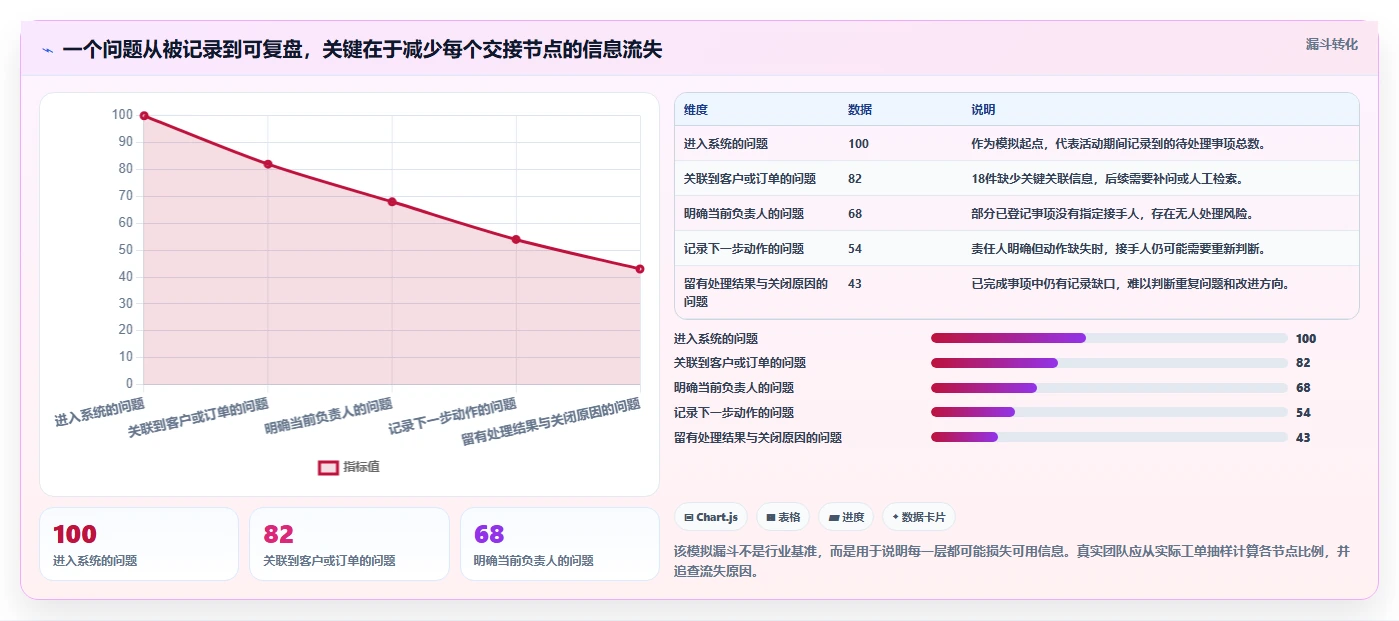
Task: Select the 表格 tag chip
Action: click(x=783, y=517)
